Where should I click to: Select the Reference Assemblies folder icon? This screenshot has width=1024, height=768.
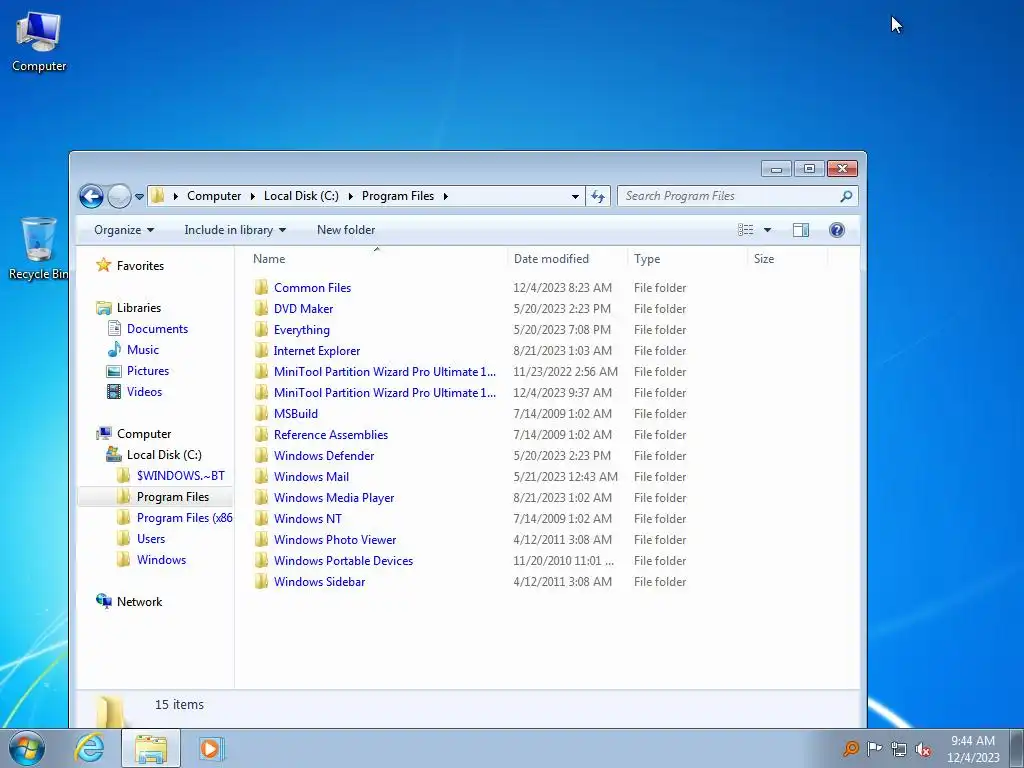point(261,434)
